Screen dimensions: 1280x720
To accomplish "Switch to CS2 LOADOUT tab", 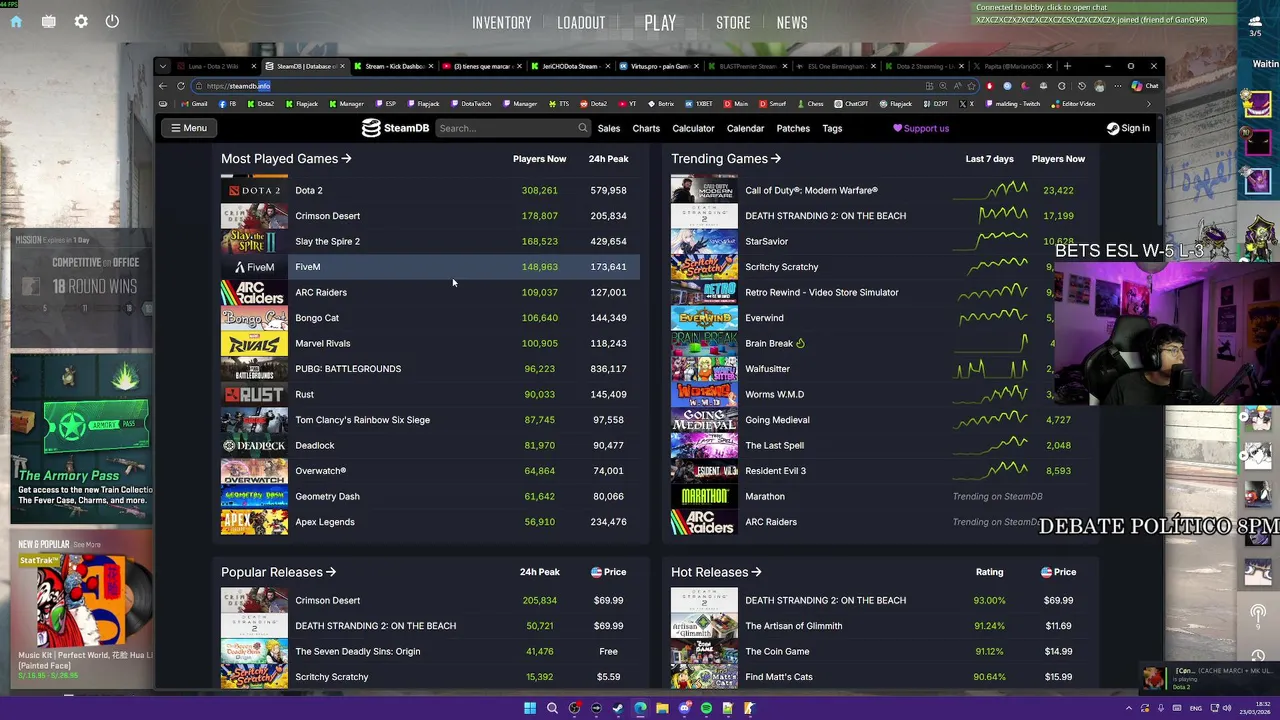I will 581,22.
